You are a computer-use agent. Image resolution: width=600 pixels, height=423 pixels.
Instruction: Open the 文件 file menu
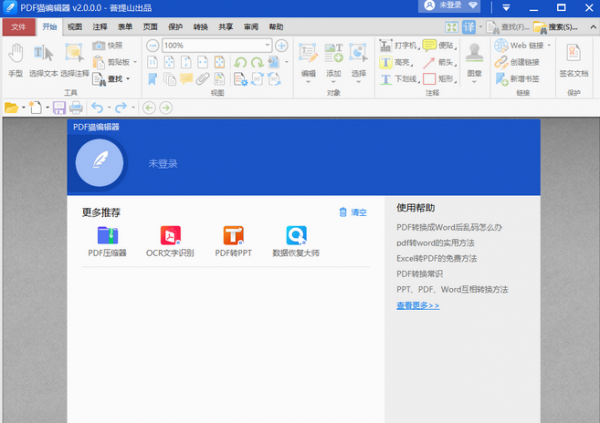point(19,27)
